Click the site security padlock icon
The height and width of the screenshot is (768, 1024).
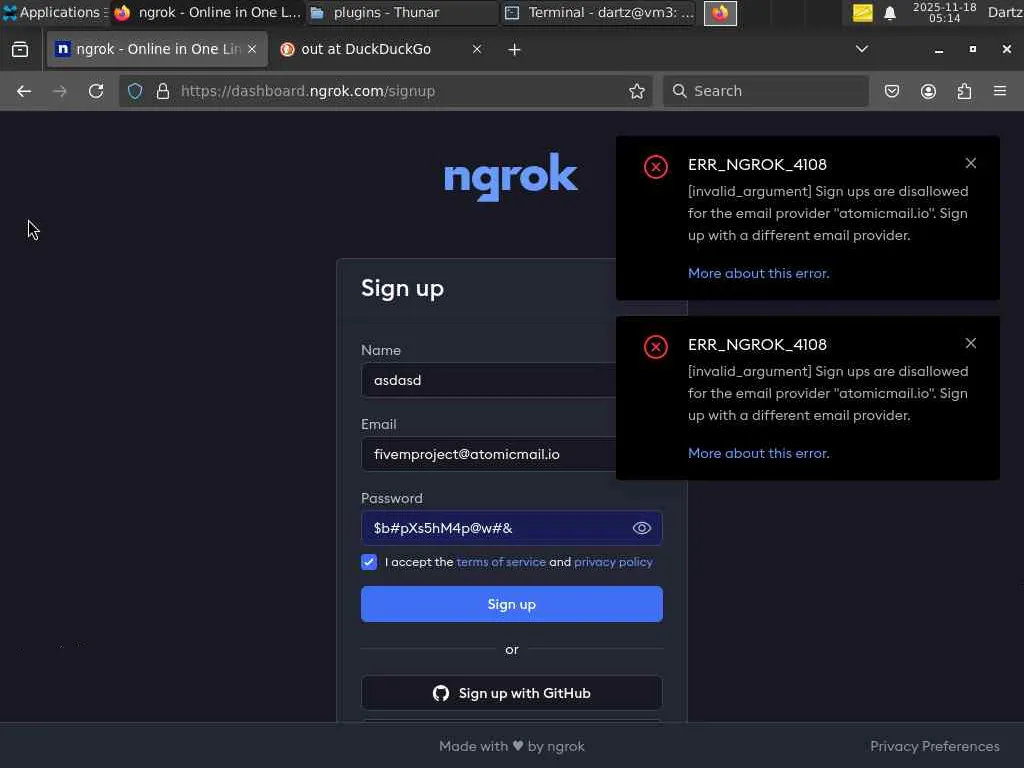[x=163, y=91]
